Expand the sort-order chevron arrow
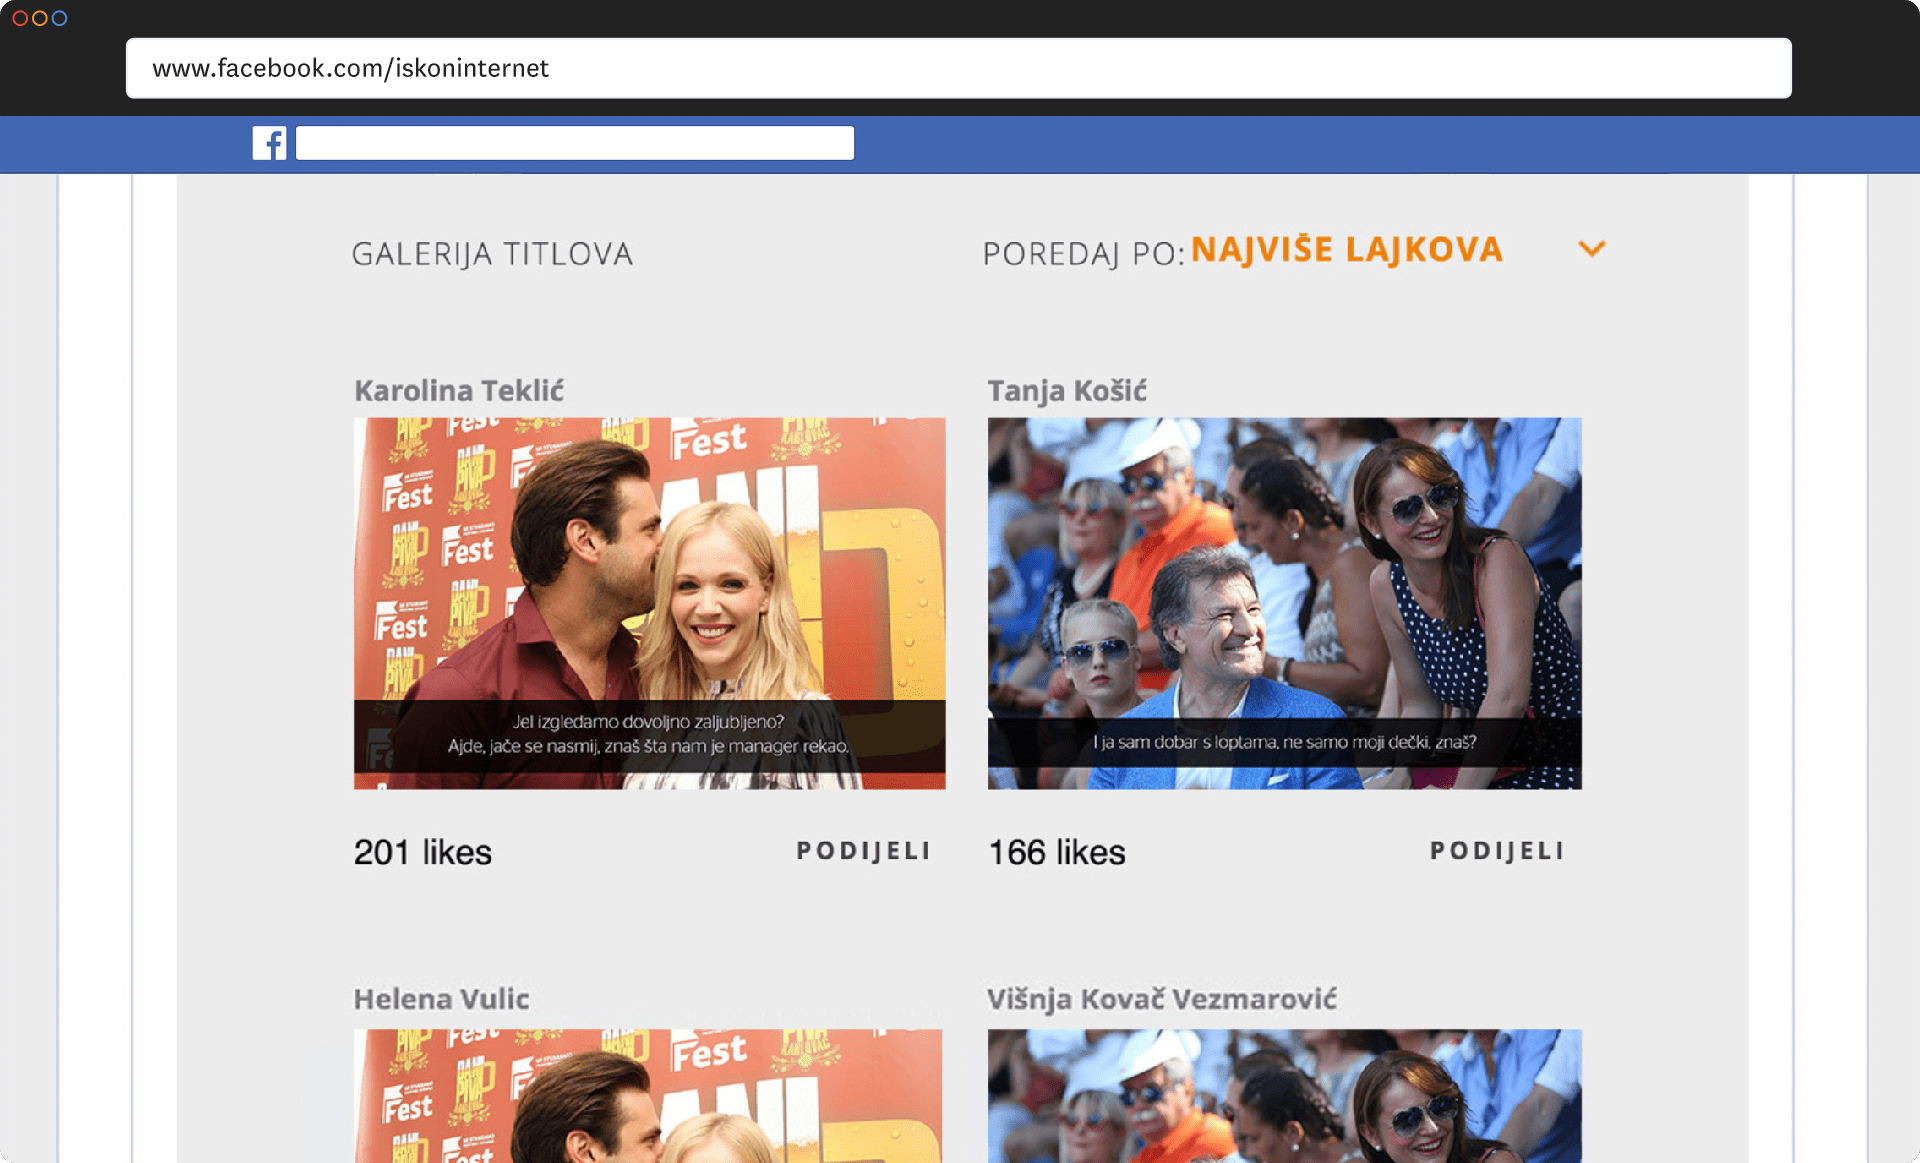This screenshot has height=1163, width=1920. (x=1592, y=248)
